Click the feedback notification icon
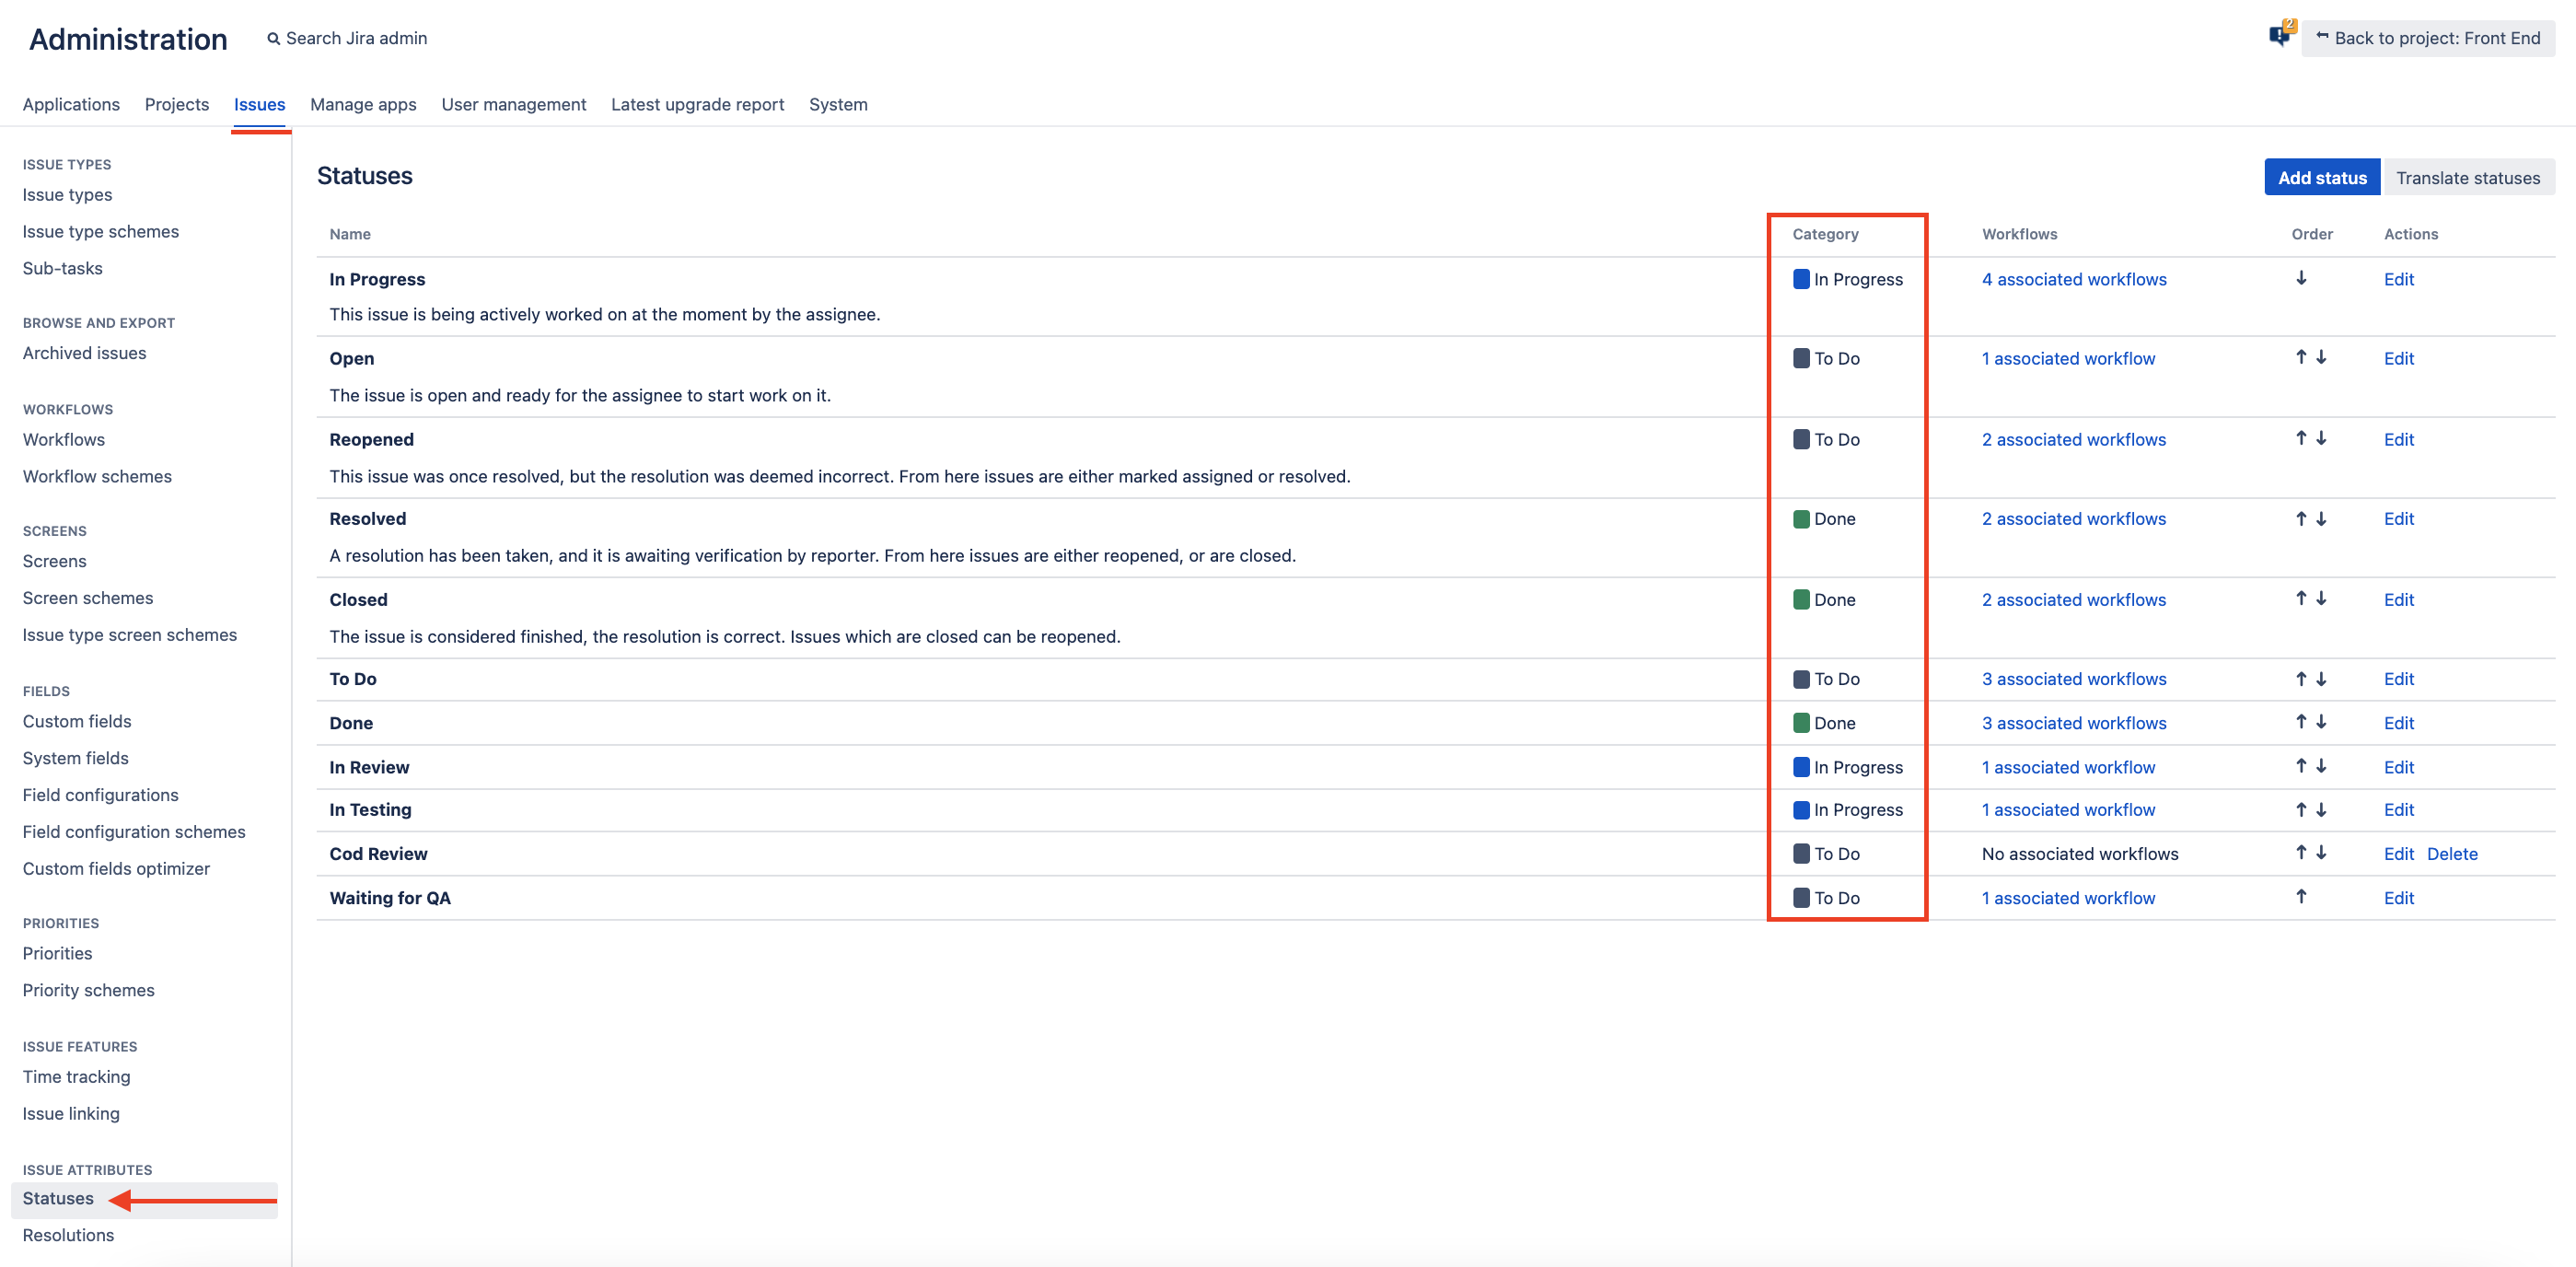 2280,36
